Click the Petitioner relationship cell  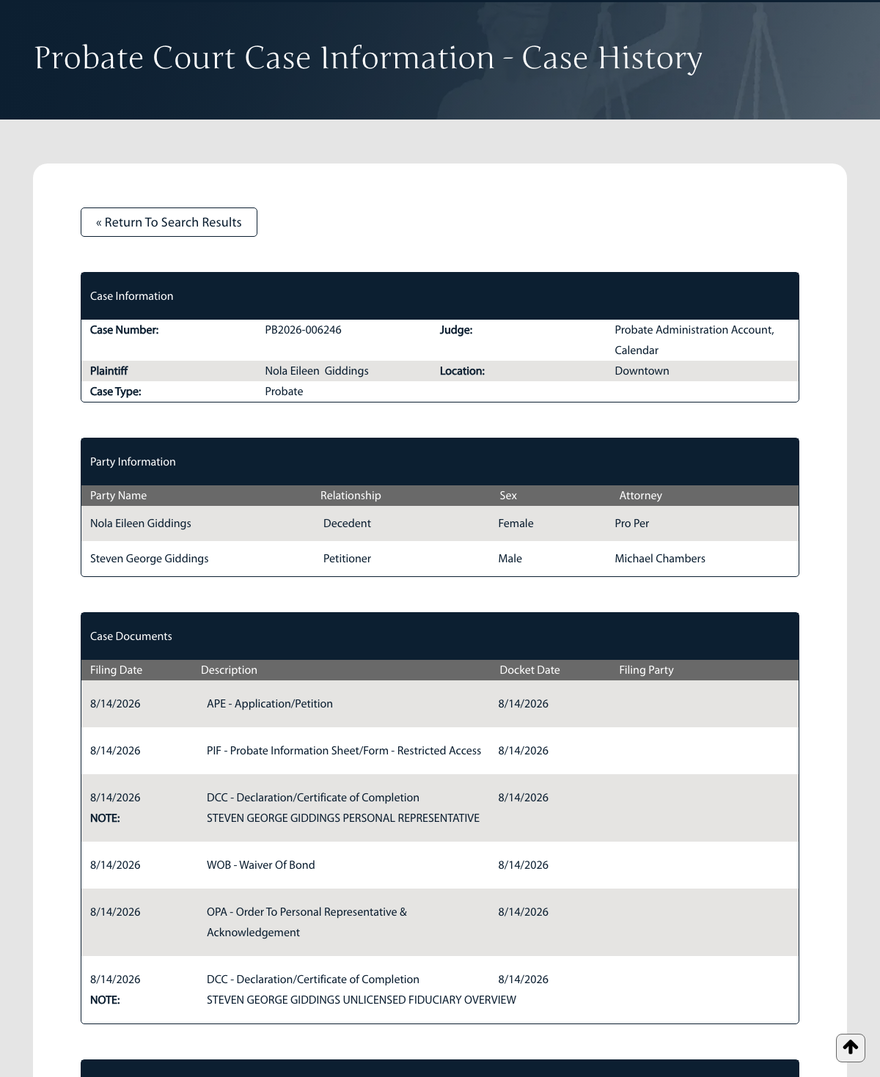pyautogui.click(x=347, y=558)
